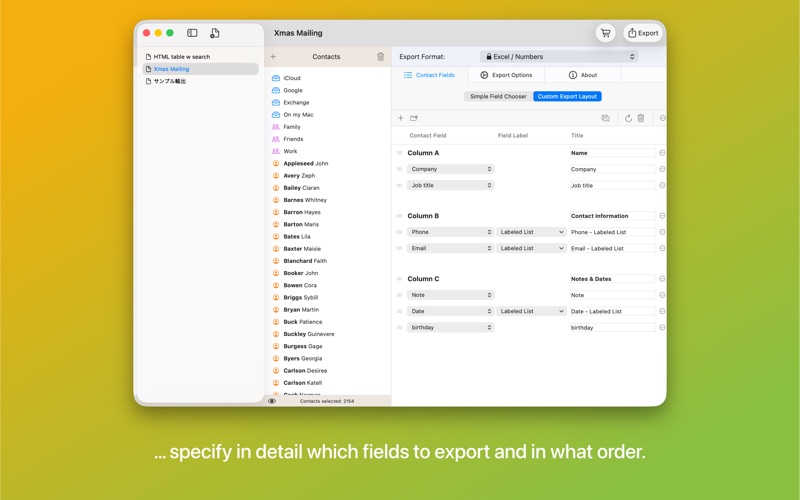800x500 pixels.
Task: Switch to the Export Options tab
Action: point(506,75)
